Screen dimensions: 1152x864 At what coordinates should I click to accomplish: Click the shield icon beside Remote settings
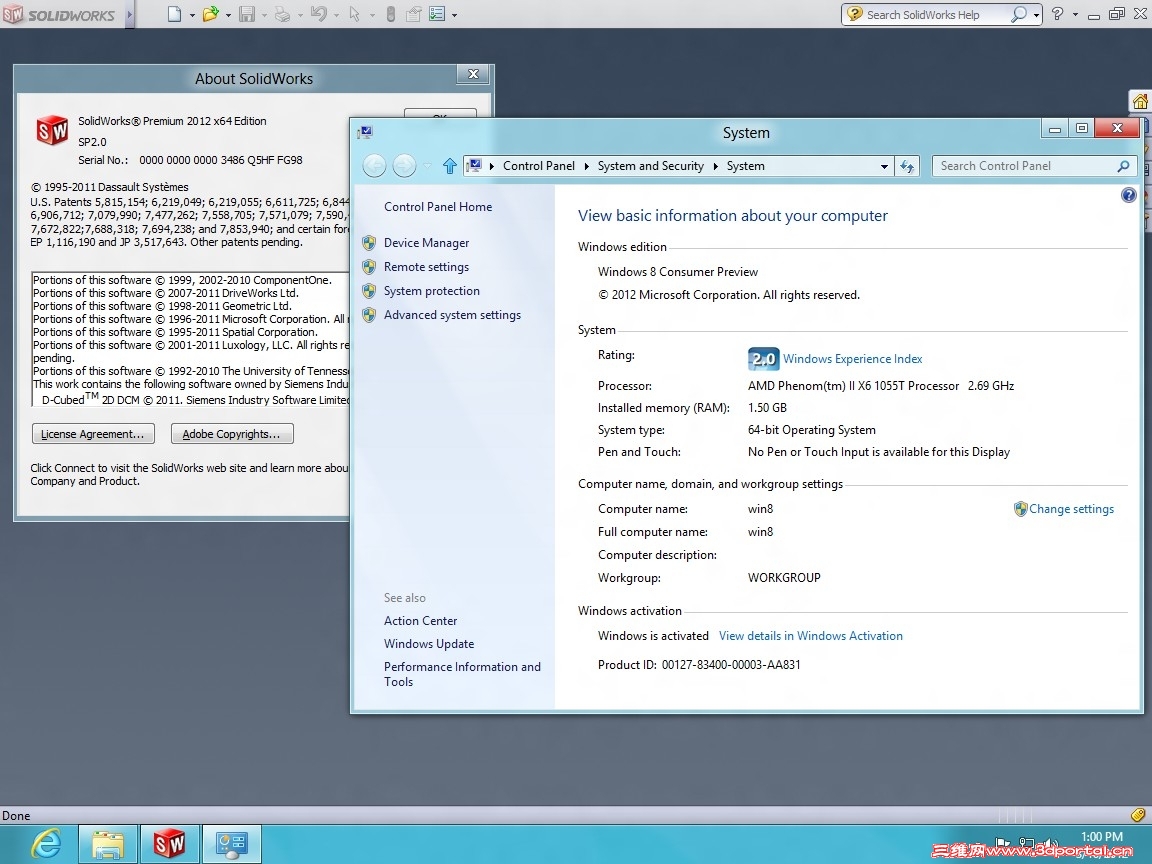click(369, 267)
